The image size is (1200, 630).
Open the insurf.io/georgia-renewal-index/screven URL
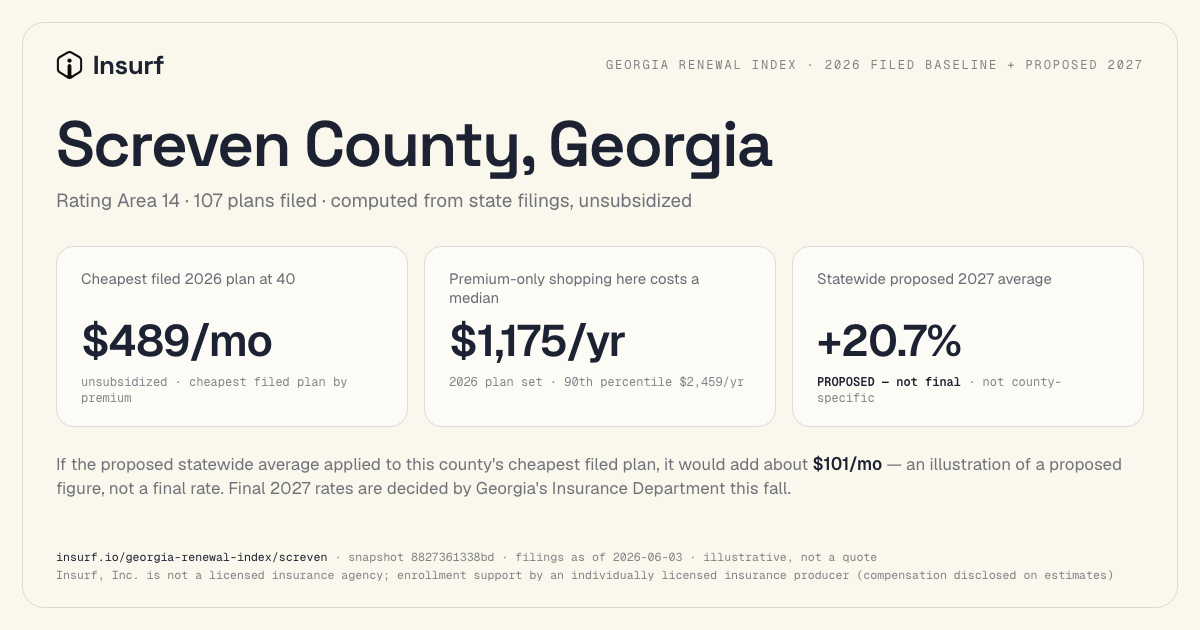coord(191,557)
